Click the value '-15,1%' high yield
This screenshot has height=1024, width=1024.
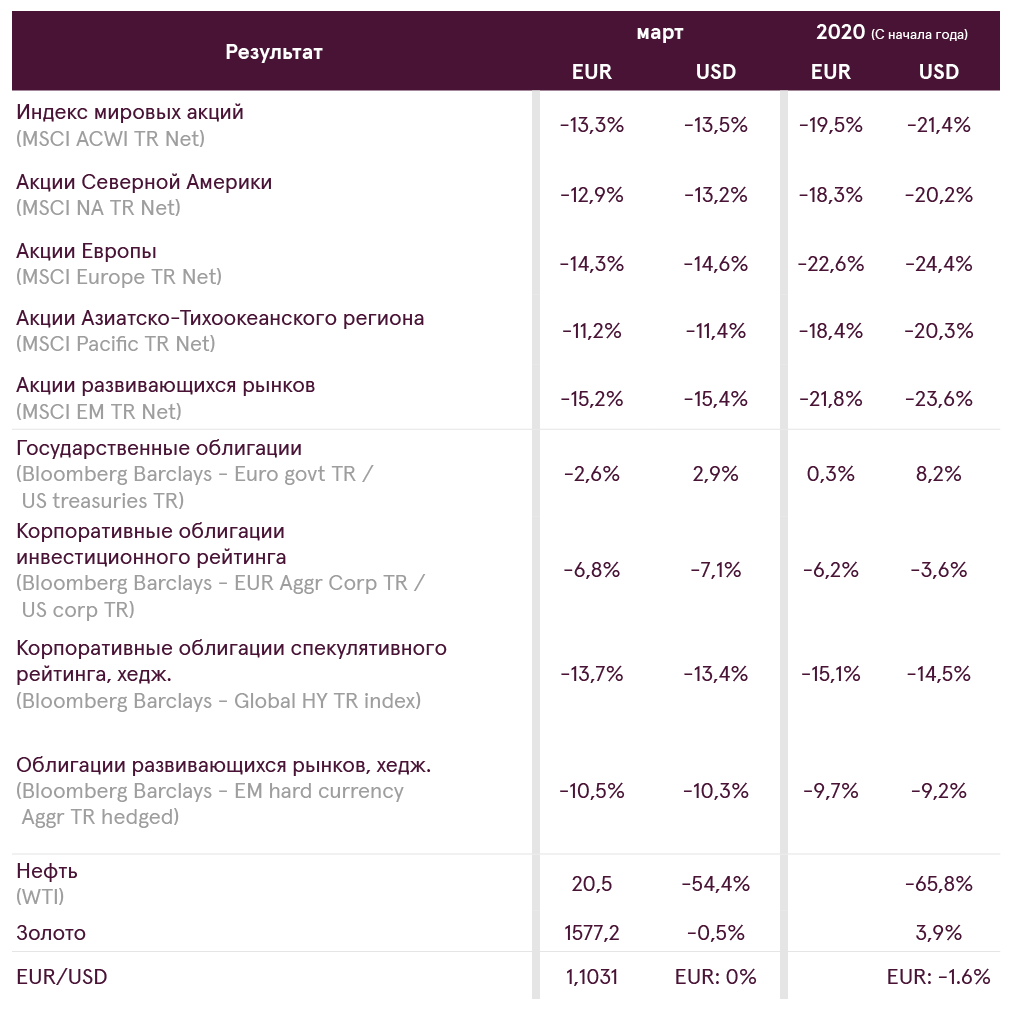pyautogui.click(x=831, y=674)
